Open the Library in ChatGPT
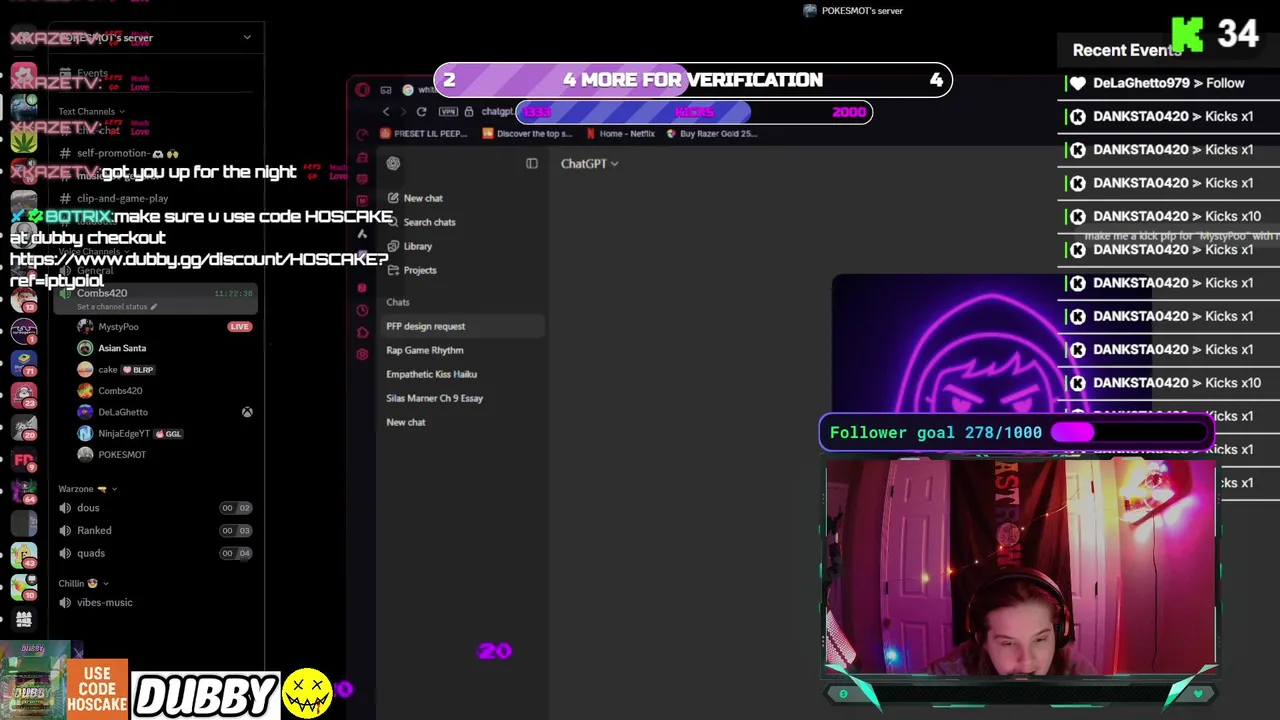Screen dimensions: 1280x720 (410, 246)
